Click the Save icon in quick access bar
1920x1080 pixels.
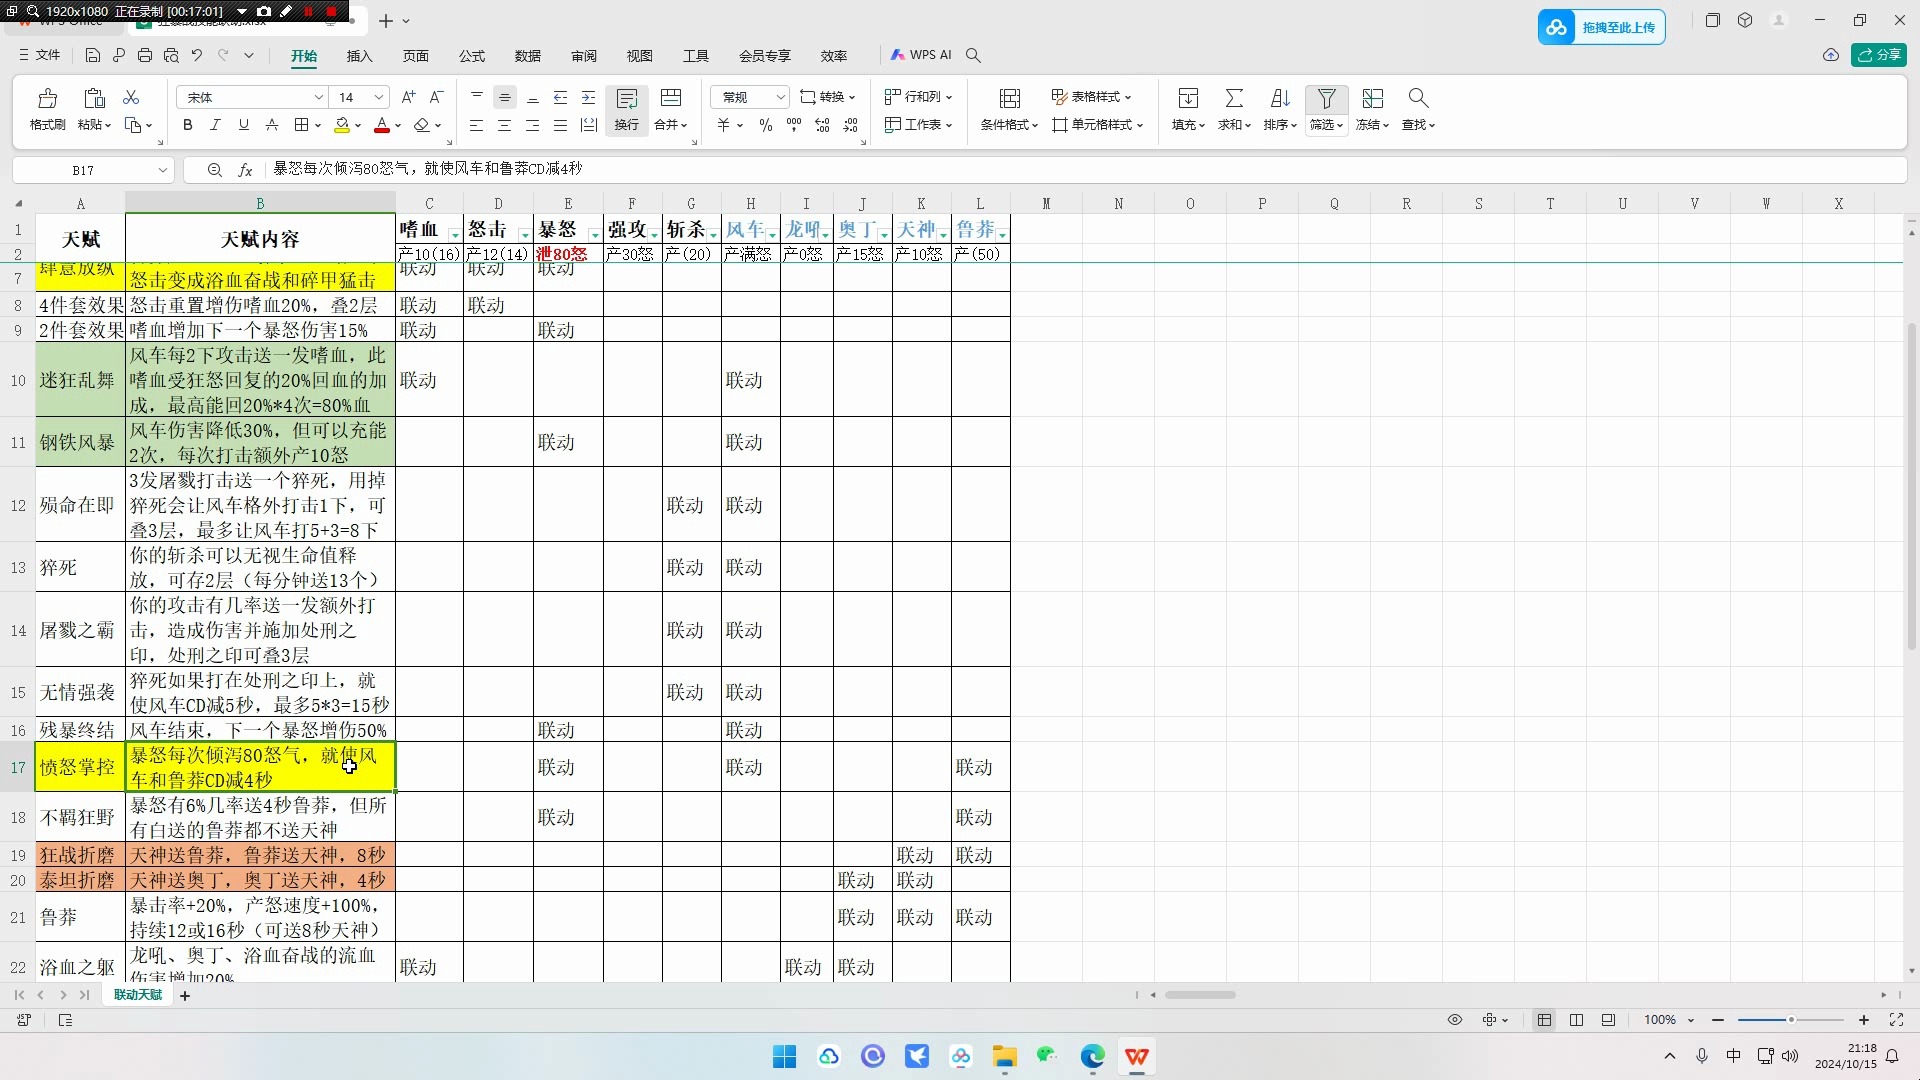(x=93, y=56)
